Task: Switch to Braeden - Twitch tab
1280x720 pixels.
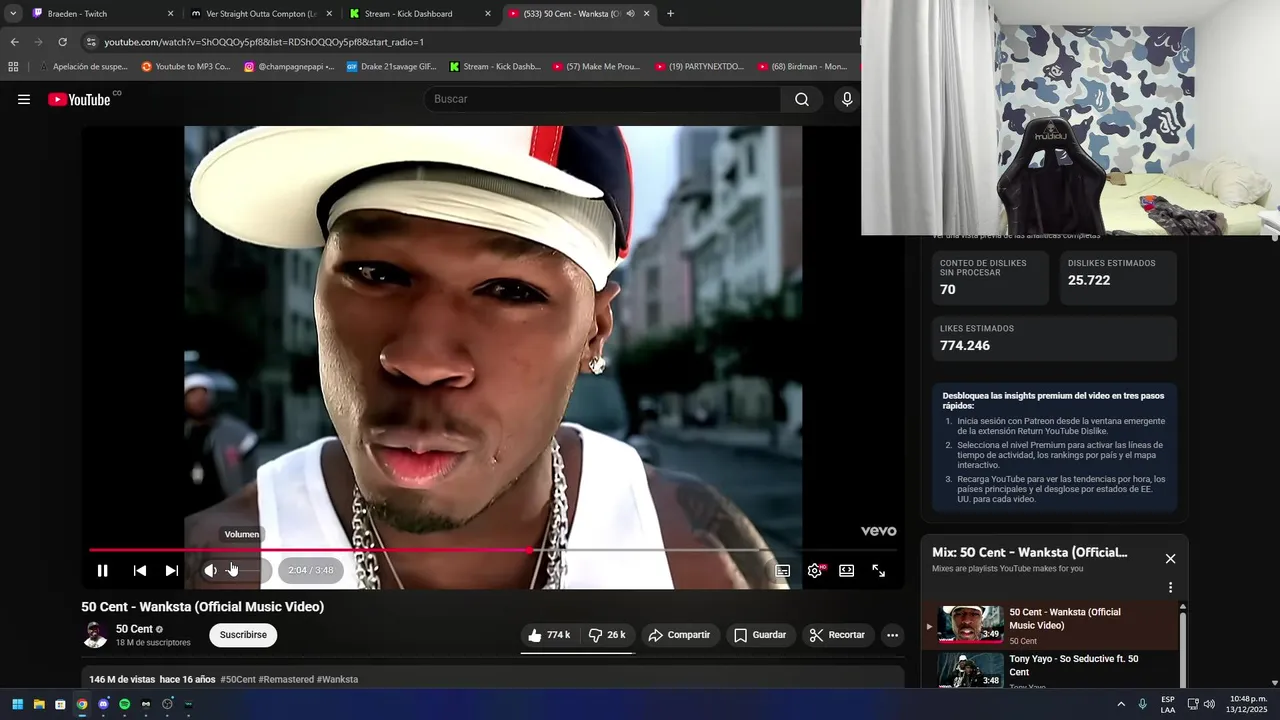Action: [x=102, y=14]
